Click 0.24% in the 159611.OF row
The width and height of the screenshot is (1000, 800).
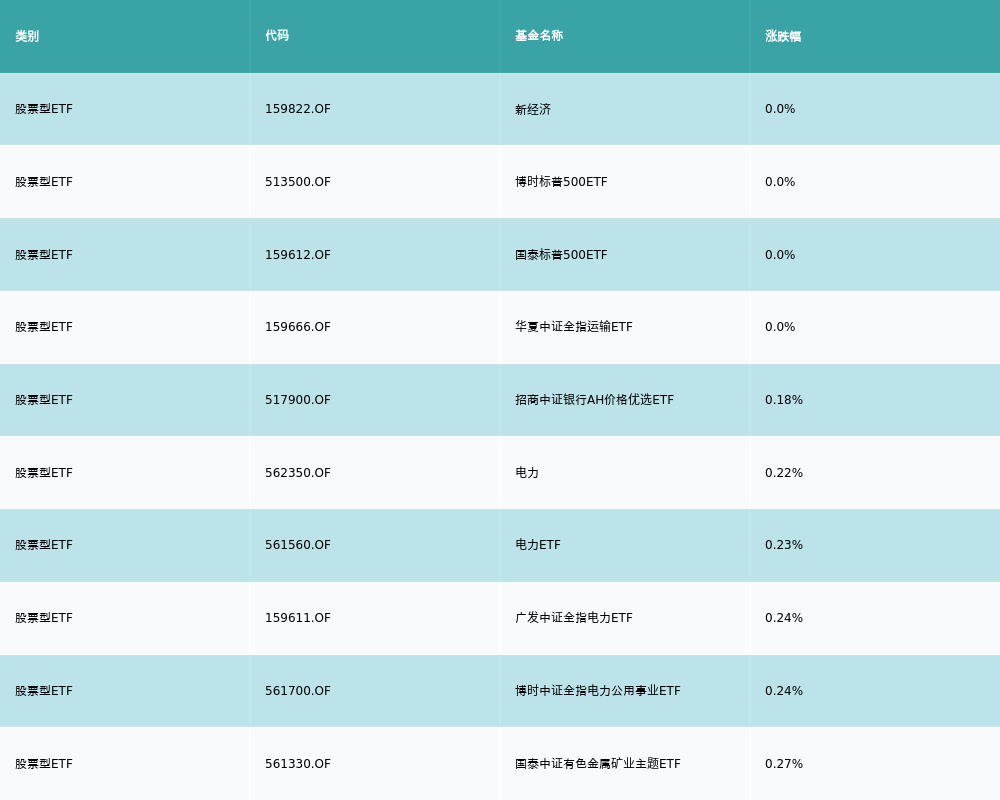784,618
